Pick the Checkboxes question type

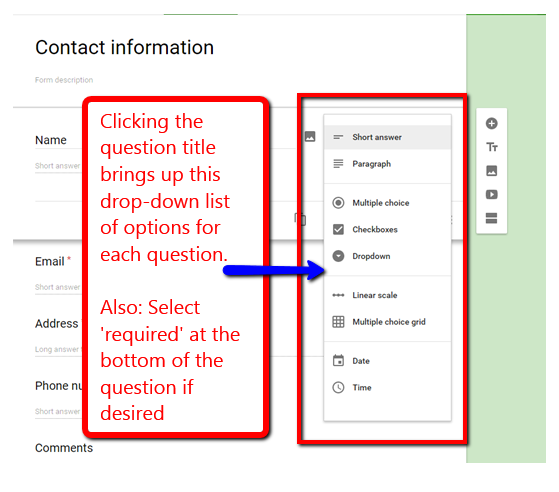tap(387, 230)
